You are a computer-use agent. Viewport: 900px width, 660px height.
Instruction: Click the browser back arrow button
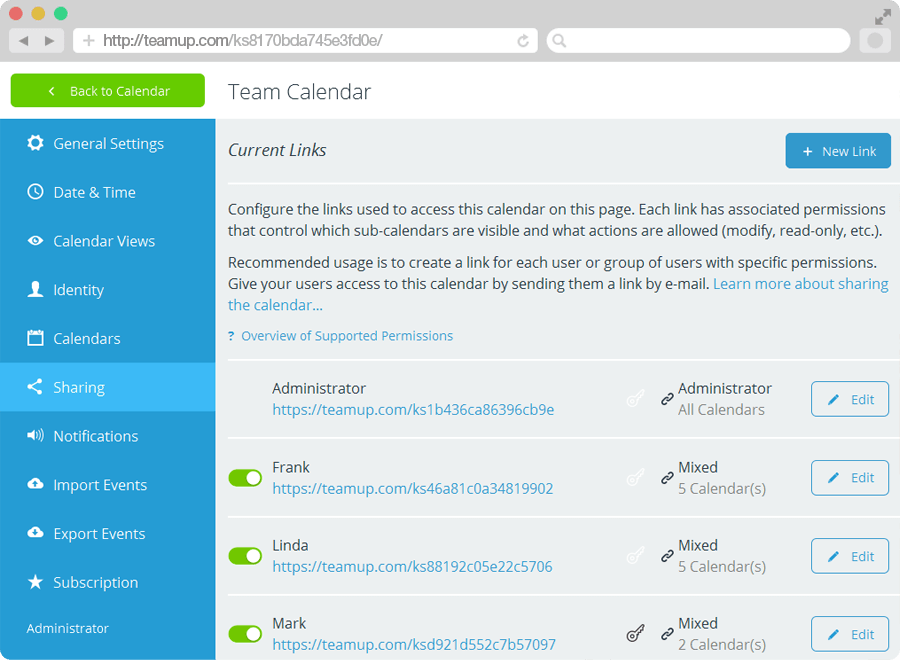(x=24, y=41)
